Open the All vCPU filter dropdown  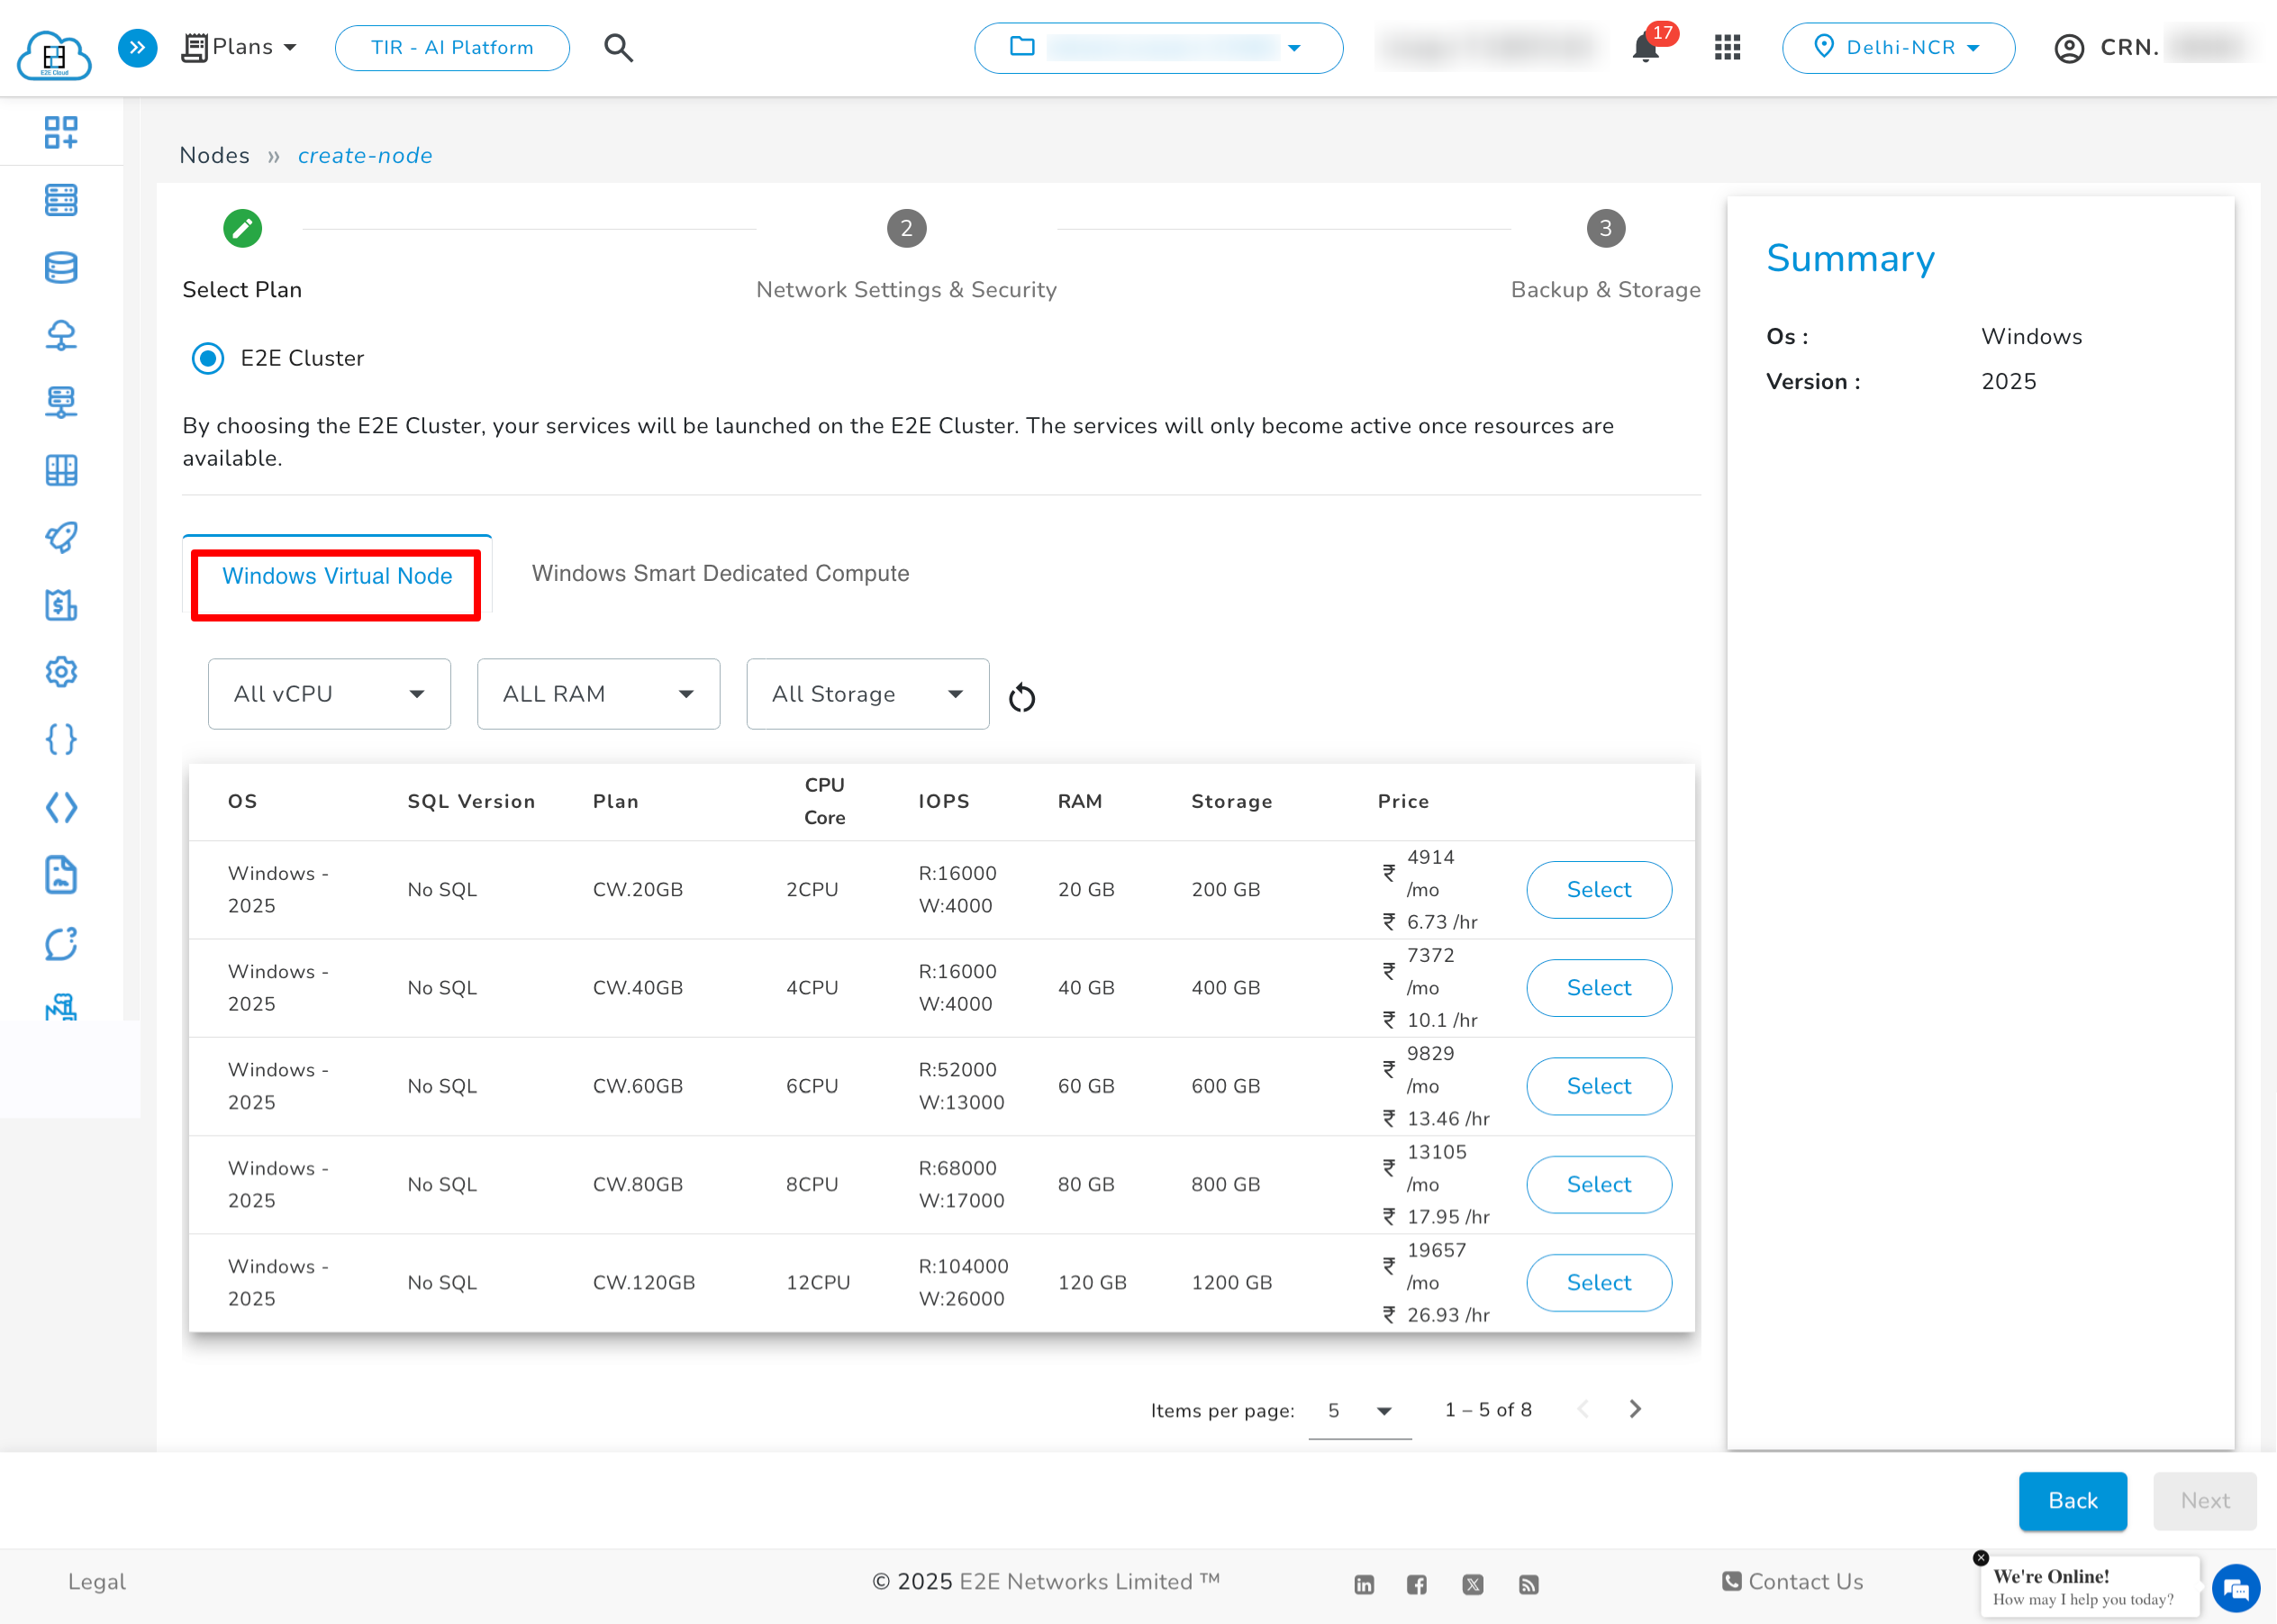pyautogui.click(x=329, y=693)
